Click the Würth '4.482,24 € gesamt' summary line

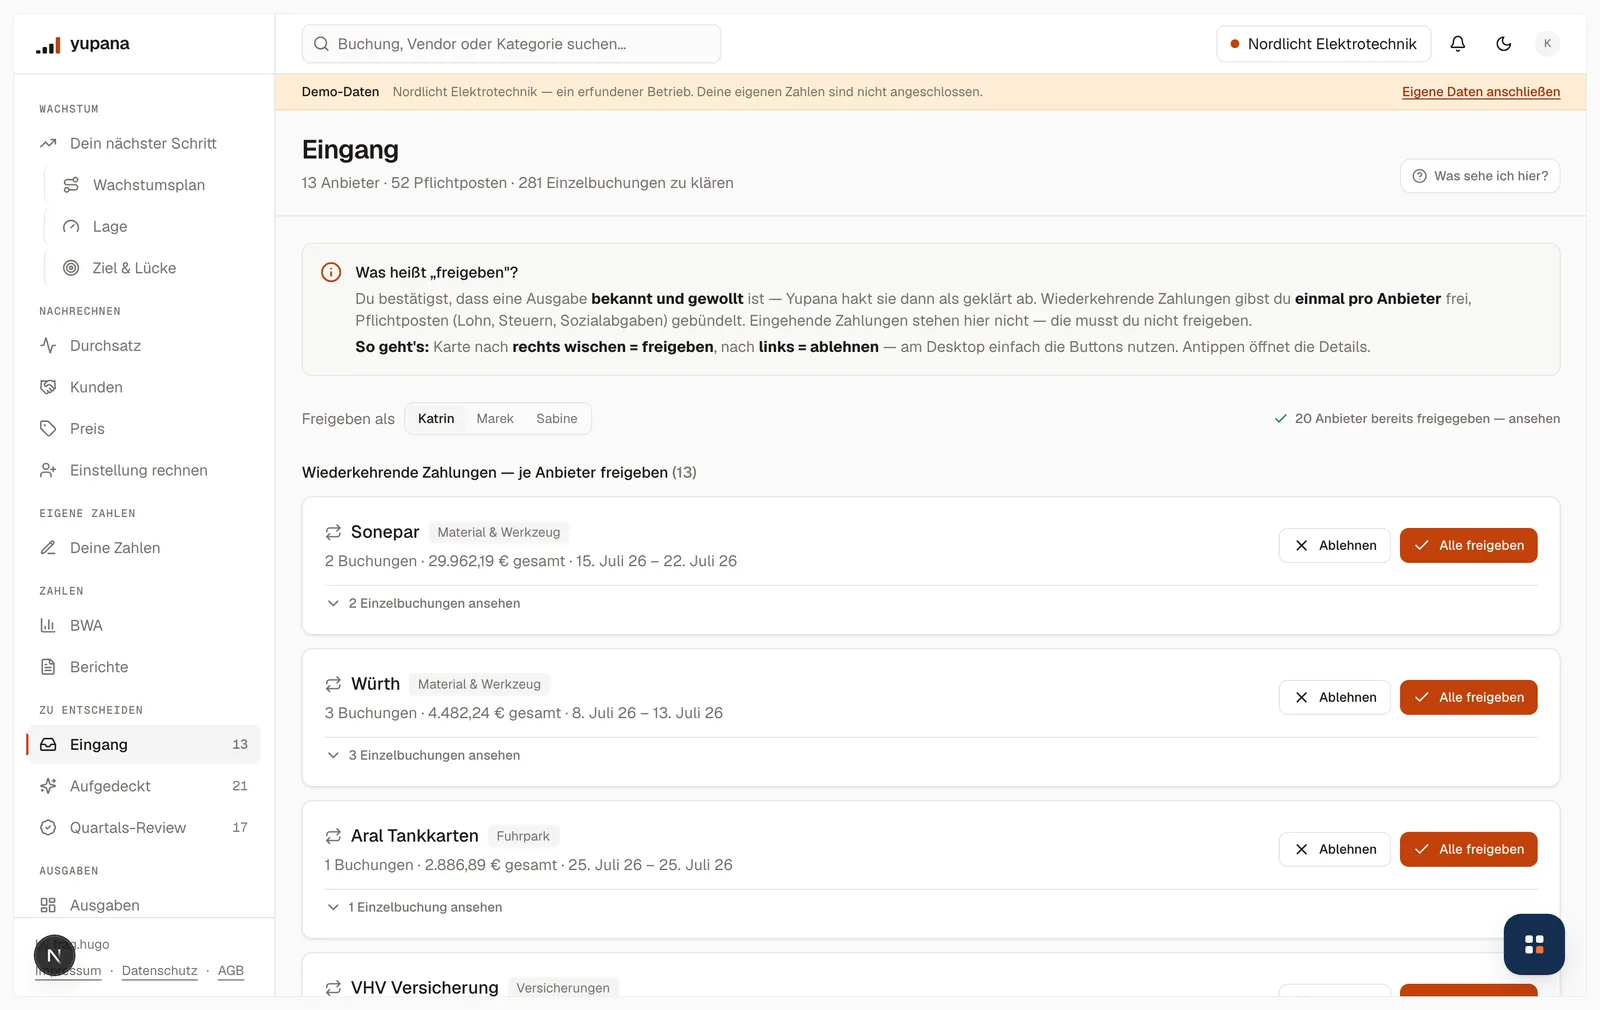pos(524,713)
